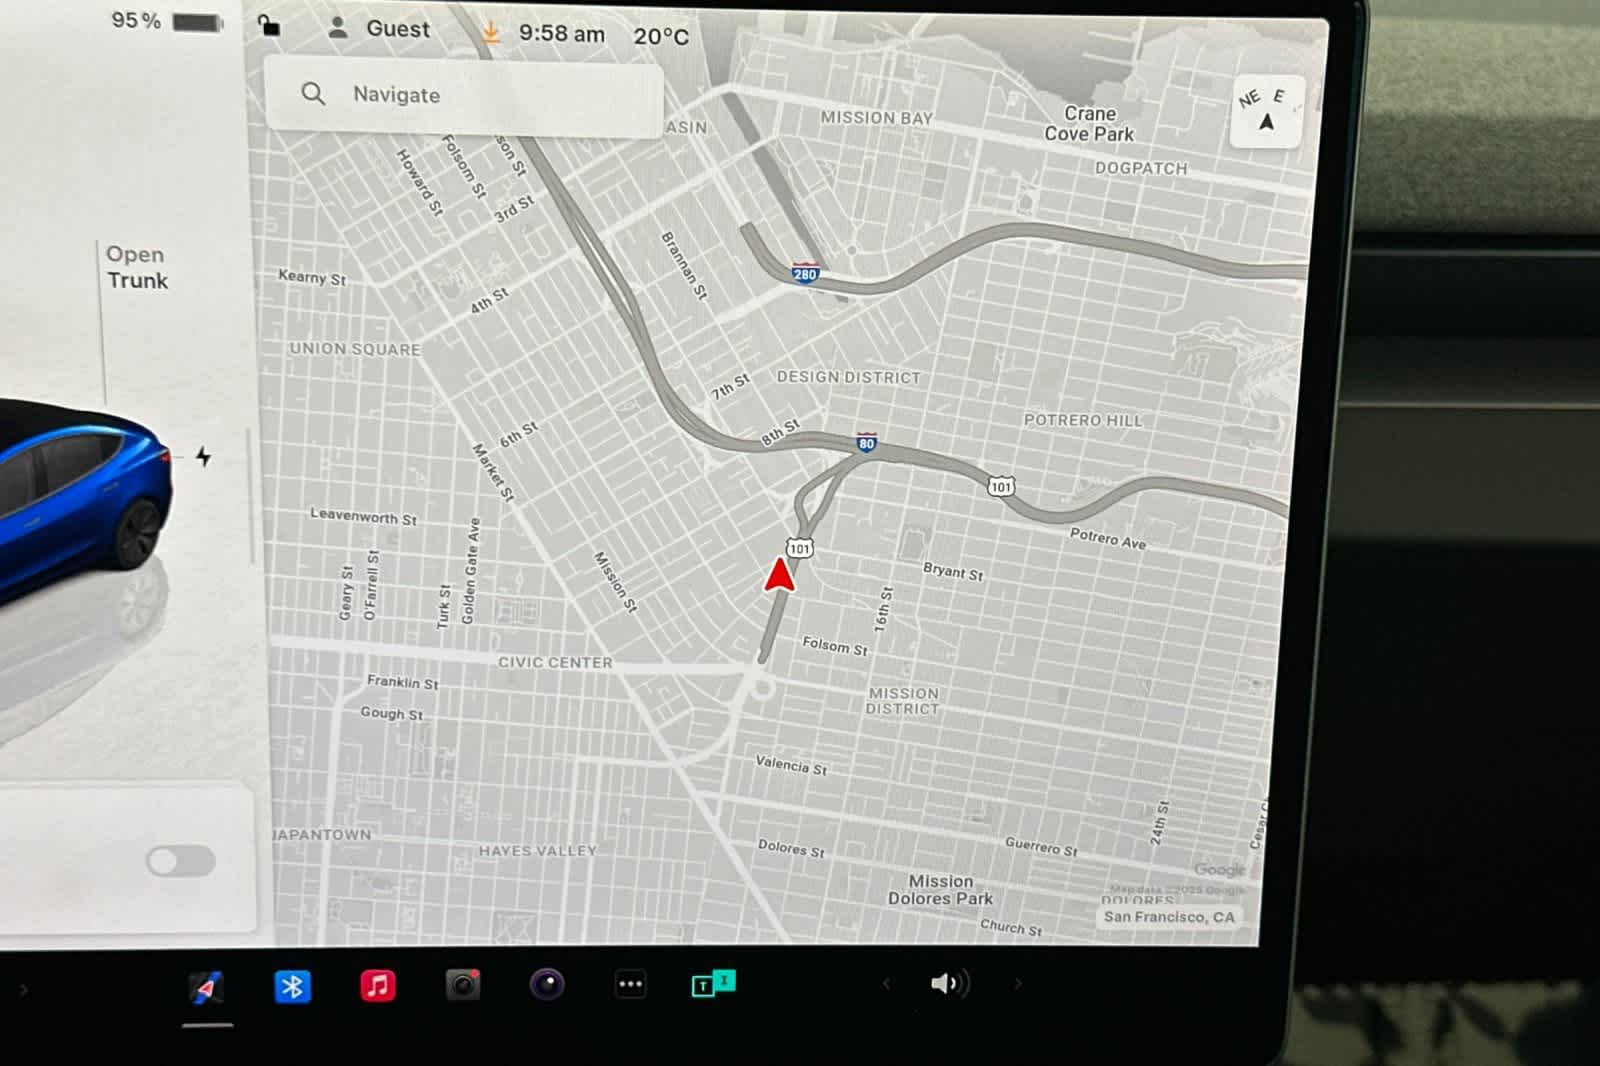
Task: Tap the Guerrero St label
Action: (1041, 846)
